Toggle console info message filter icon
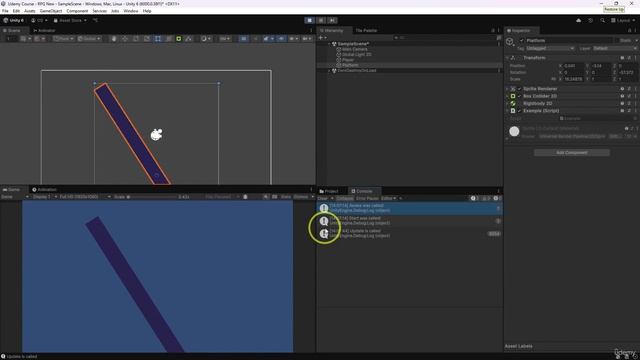640x360 pixels. 474,198
